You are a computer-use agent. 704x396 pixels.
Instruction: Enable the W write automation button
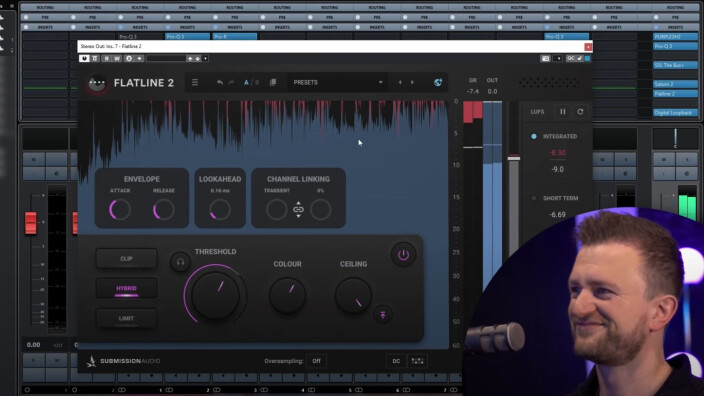[117, 58]
